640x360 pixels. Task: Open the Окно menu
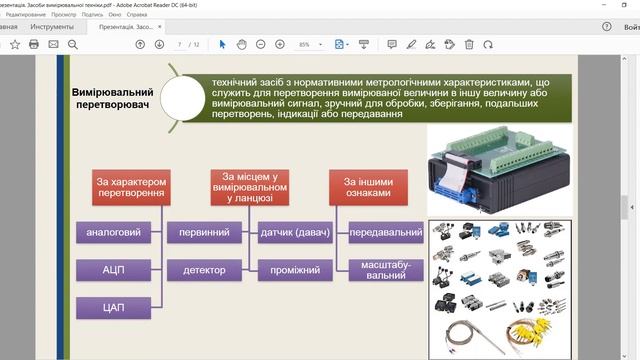point(115,14)
